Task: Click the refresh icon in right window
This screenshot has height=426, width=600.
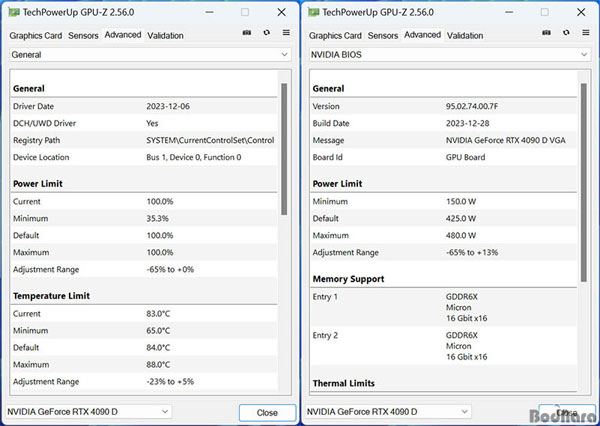Action: [566, 33]
